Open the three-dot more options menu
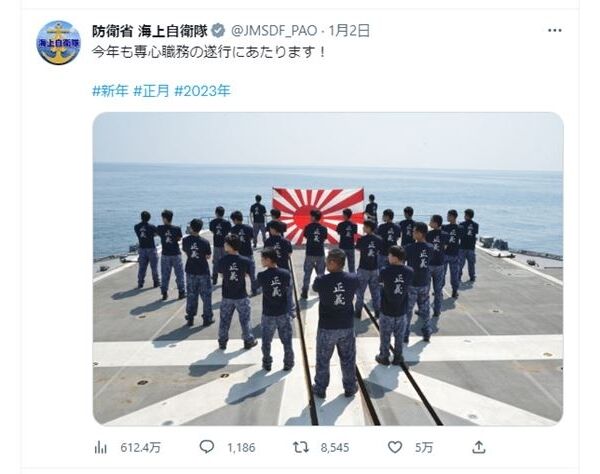The image size is (600, 474). click(554, 30)
